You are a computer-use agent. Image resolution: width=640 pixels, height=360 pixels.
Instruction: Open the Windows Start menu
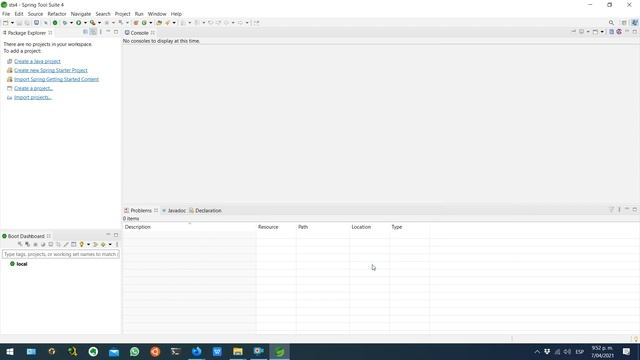click(10, 351)
